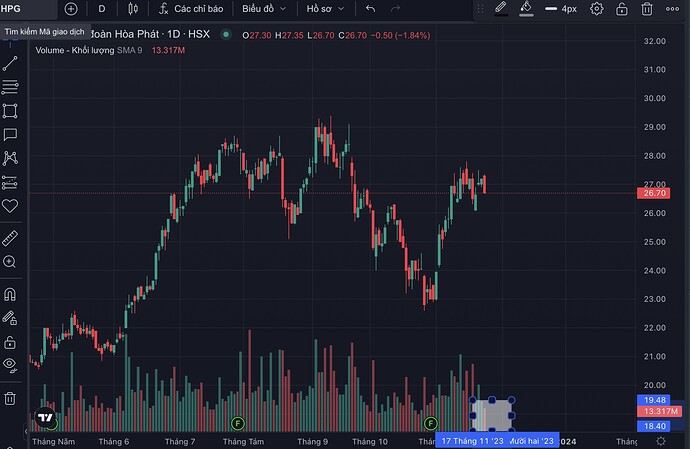Click the SMA 9 value 13.317M

click(168, 50)
